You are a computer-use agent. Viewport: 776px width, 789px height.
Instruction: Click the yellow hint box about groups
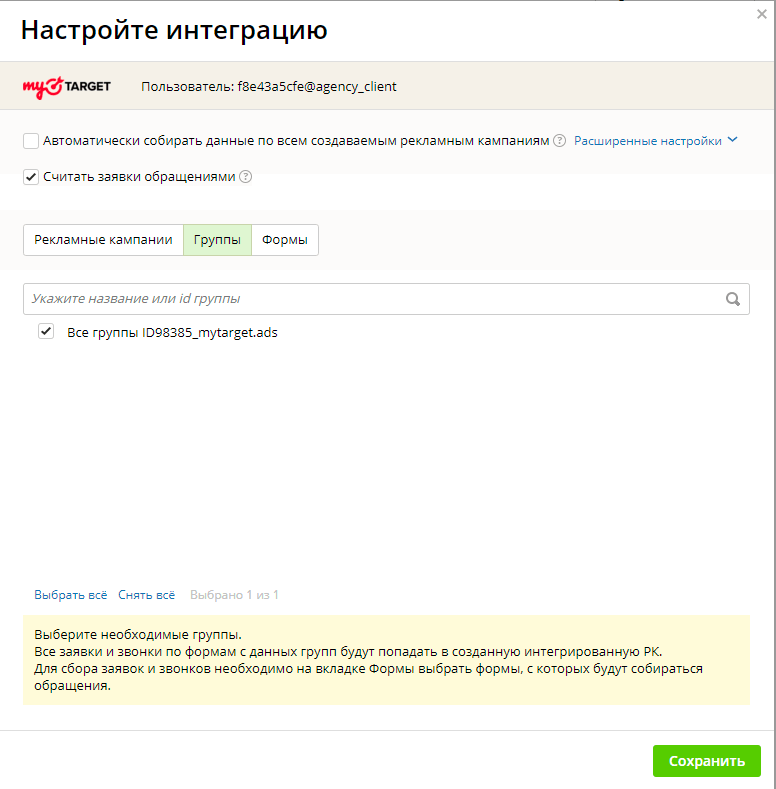(x=386, y=660)
